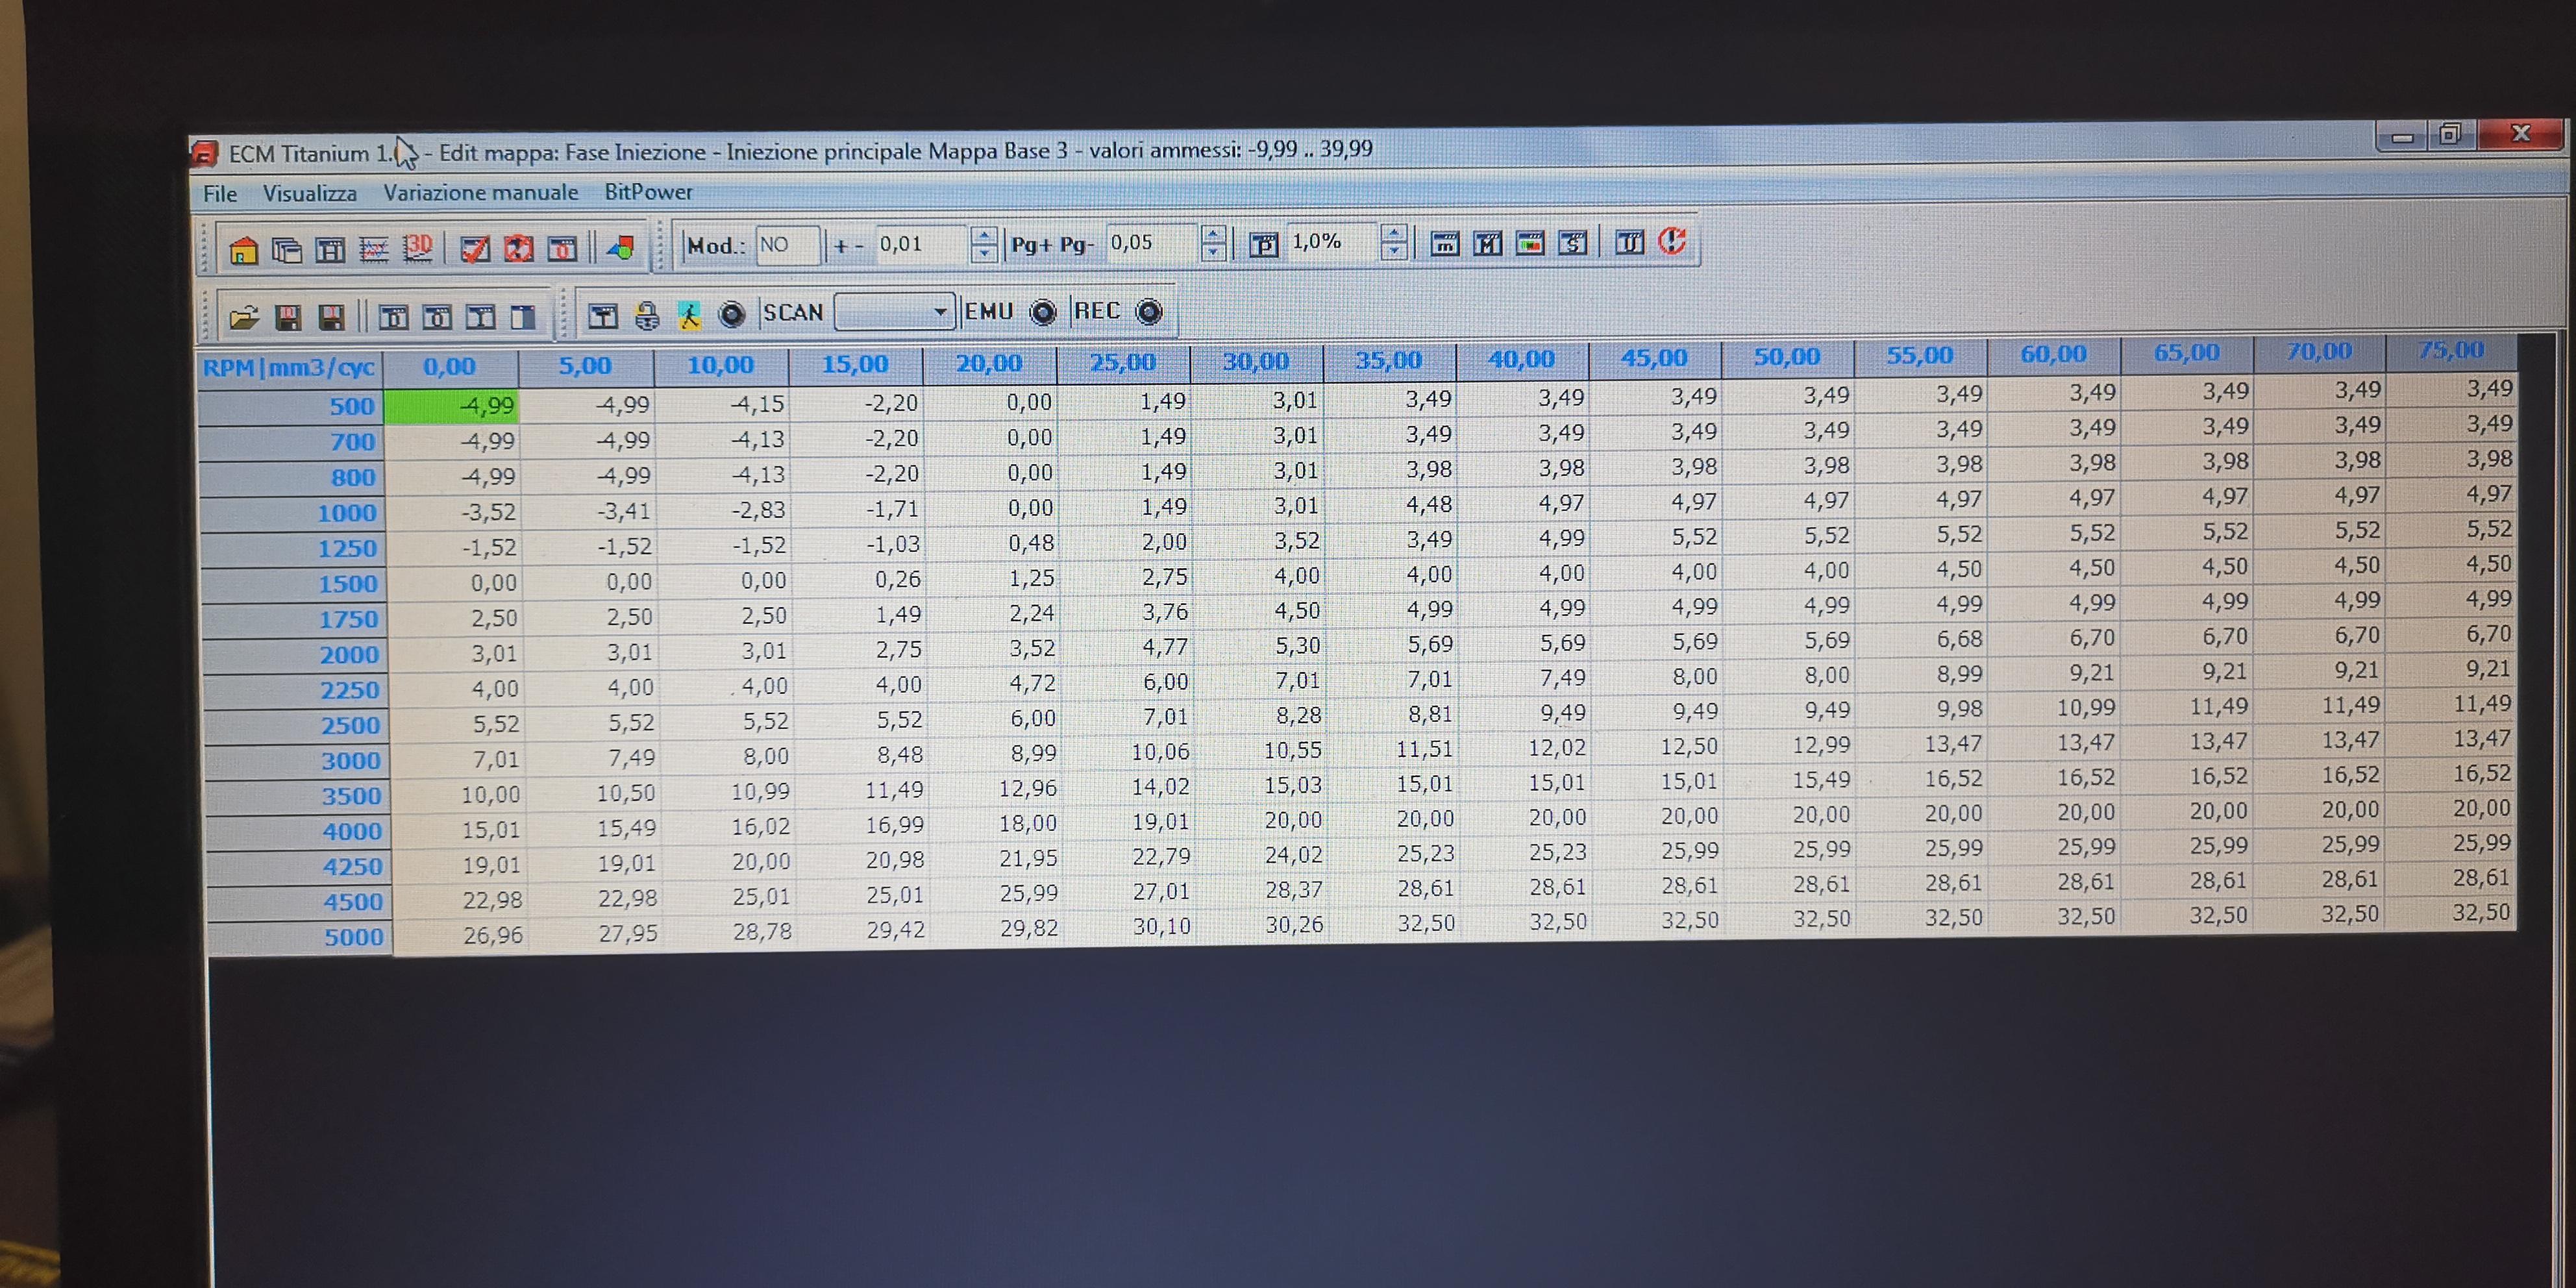Click the third window icon after the floppy disks

[480, 318]
